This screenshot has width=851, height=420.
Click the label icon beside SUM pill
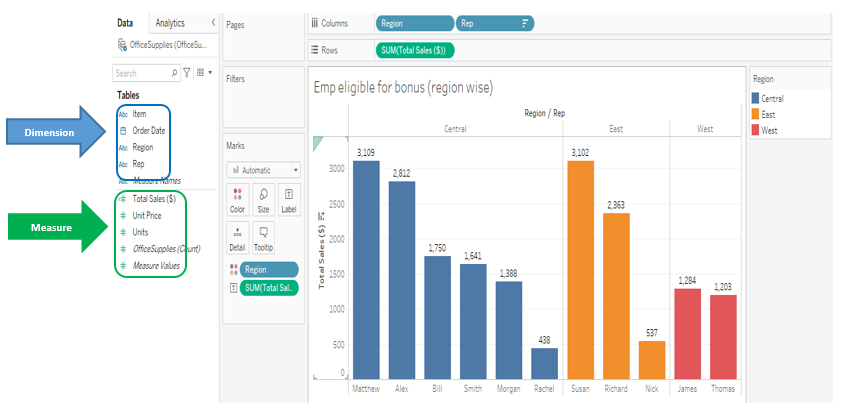tap(233, 288)
